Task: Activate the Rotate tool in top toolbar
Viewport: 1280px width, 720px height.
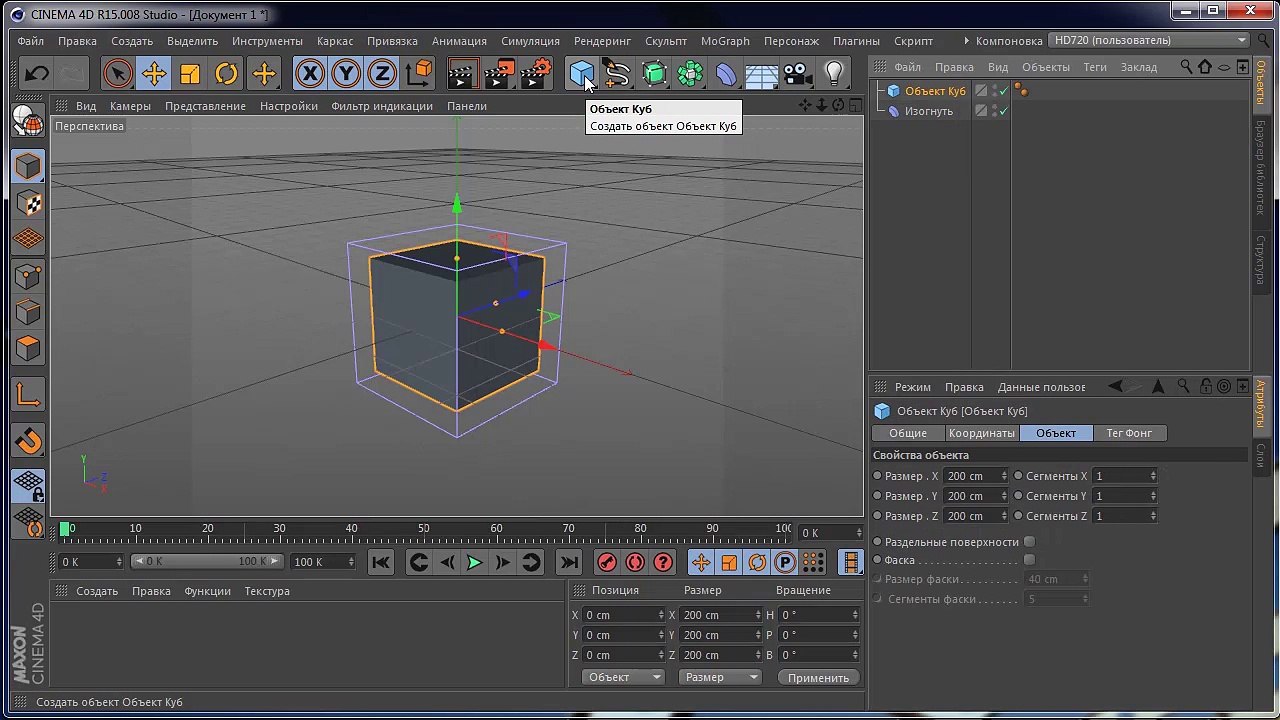Action: pyautogui.click(x=227, y=73)
